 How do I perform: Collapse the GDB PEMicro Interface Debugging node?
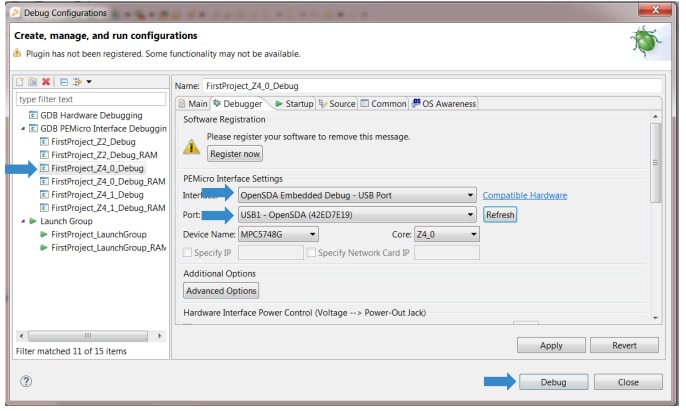(23, 129)
